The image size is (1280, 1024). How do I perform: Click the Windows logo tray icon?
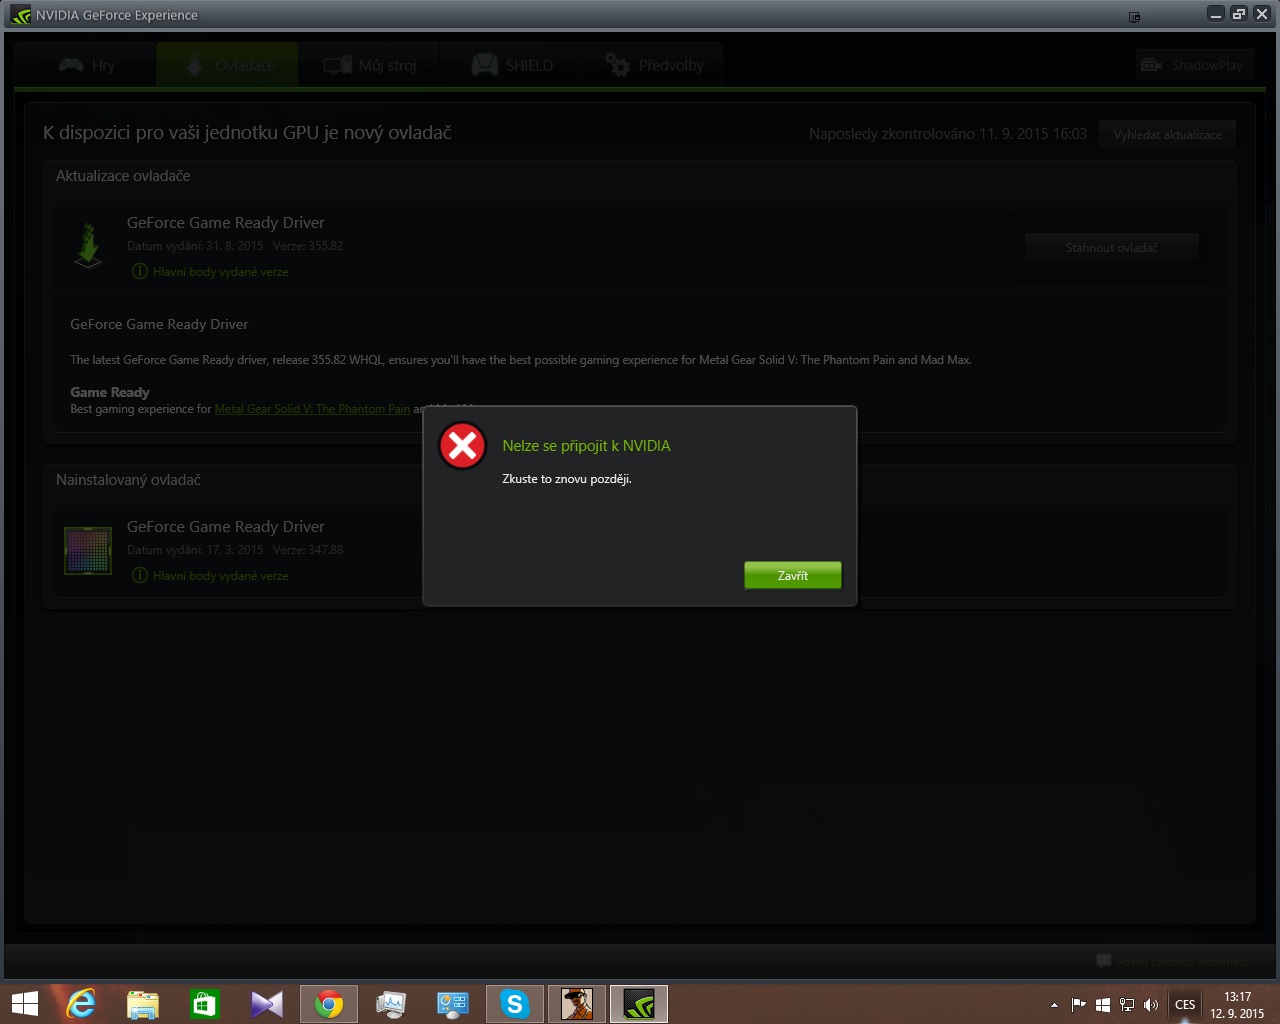point(1102,1005)
